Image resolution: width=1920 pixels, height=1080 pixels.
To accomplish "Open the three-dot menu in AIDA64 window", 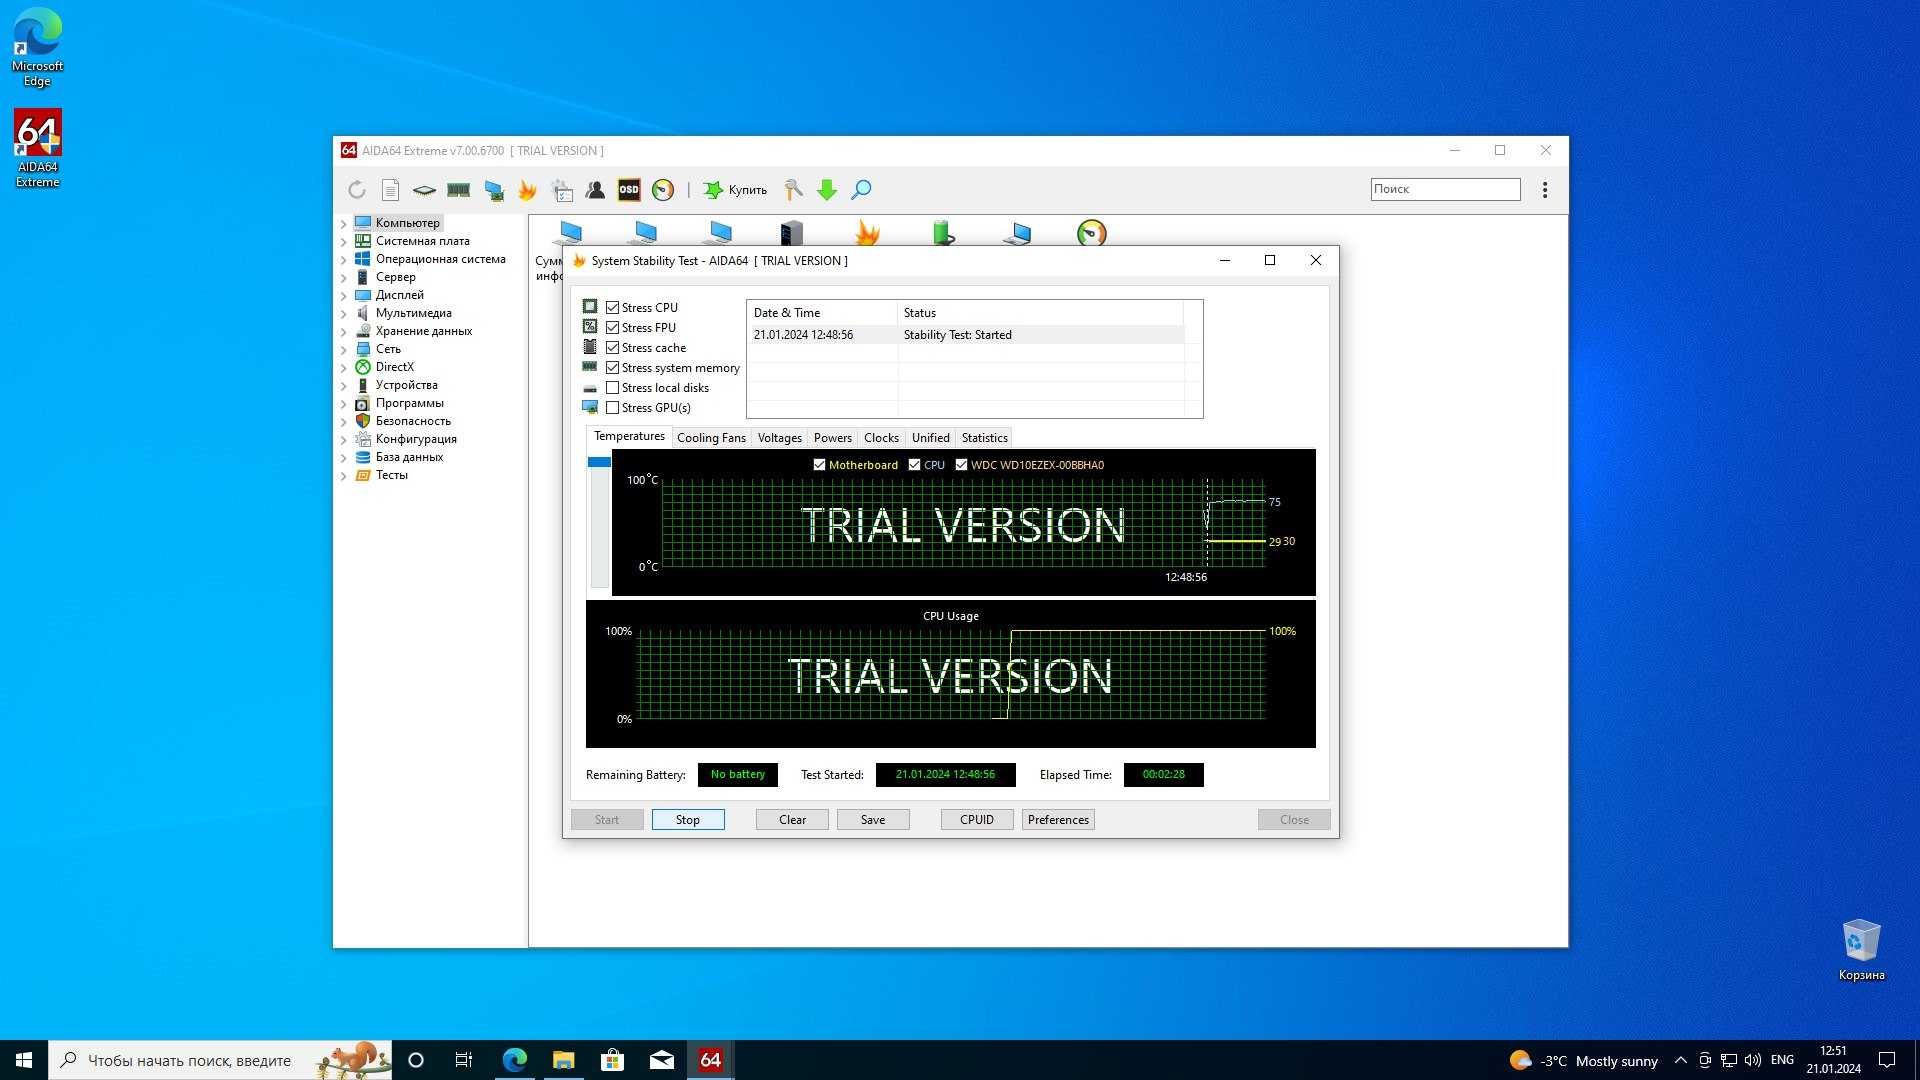I will (1545, 190).
